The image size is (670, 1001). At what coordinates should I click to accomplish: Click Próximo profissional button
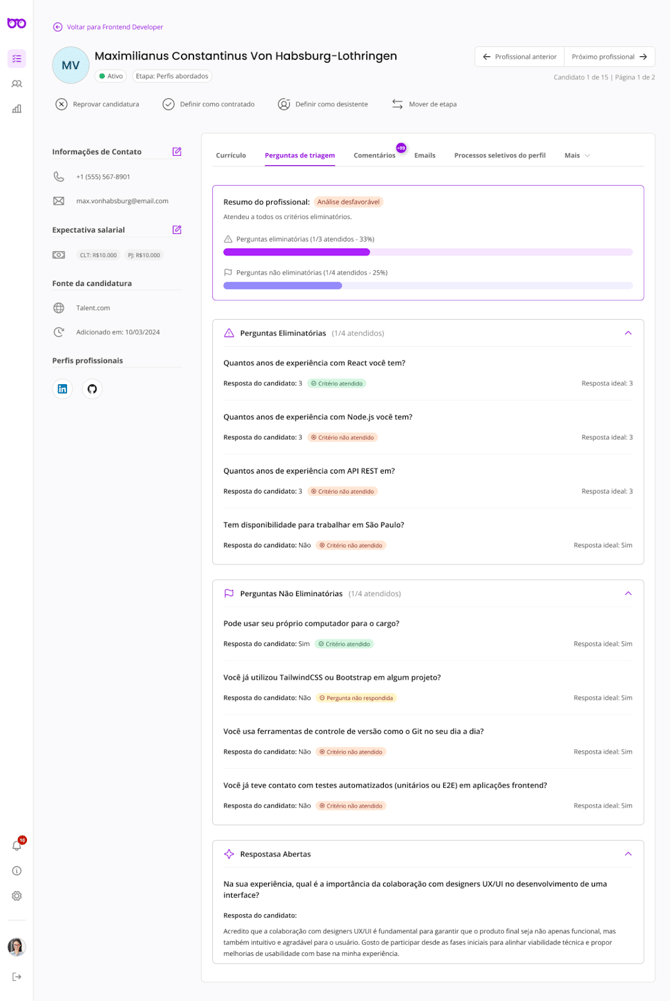pos(609,57)
